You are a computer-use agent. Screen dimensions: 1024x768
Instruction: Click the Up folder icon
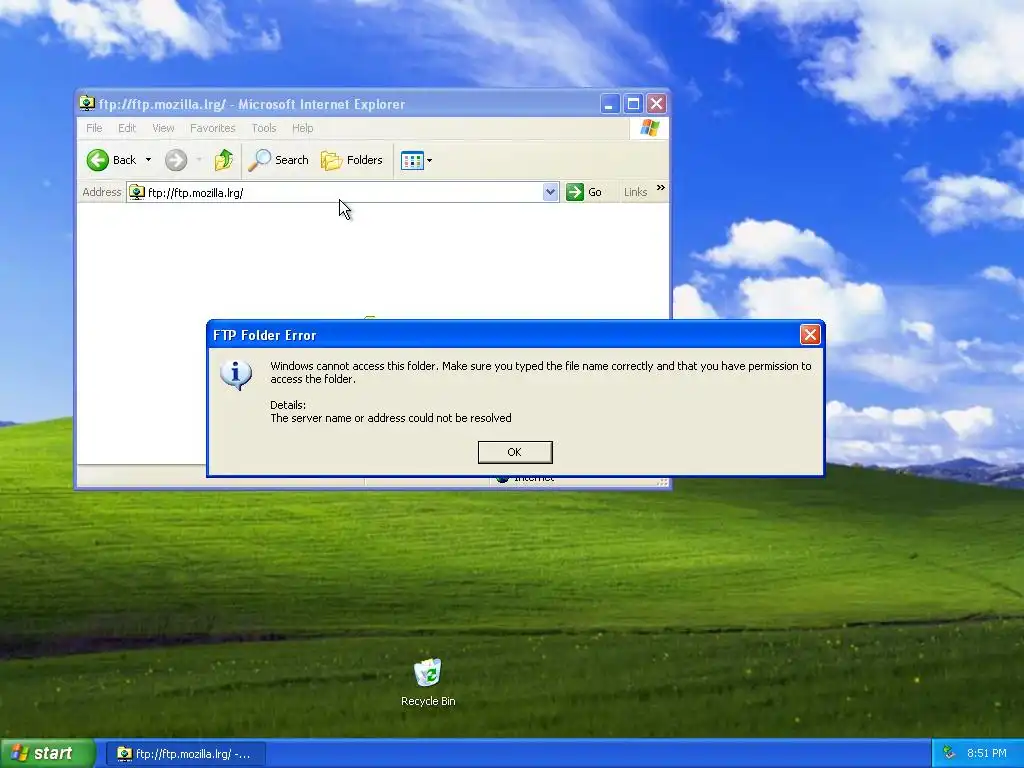click(x=224, y=160)
